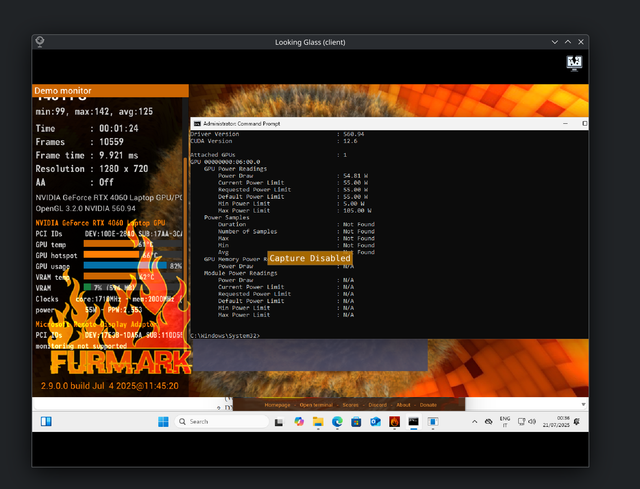Click the About link in FurMark
The width and height of the screenshot is (640, 489).
click(x=403, y=405)
